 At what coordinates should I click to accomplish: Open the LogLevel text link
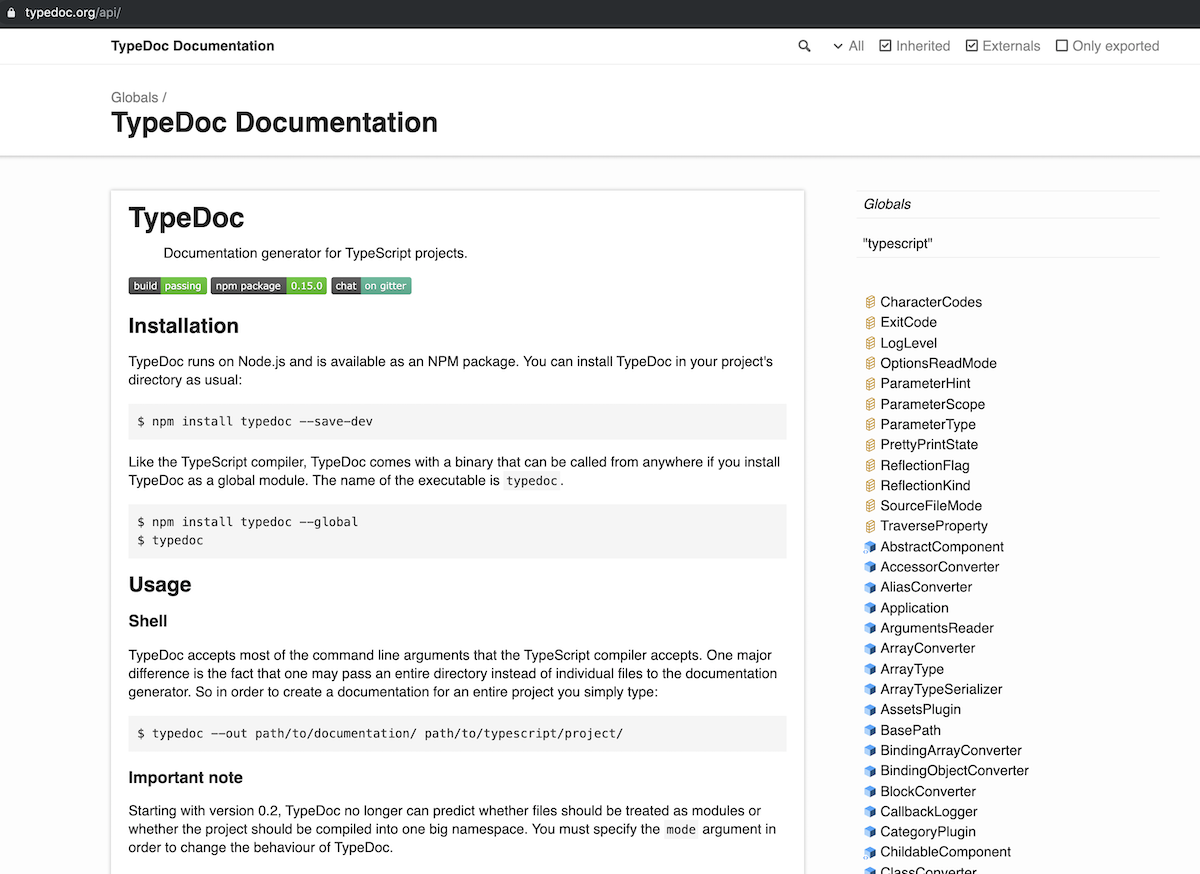pos(908,343)
